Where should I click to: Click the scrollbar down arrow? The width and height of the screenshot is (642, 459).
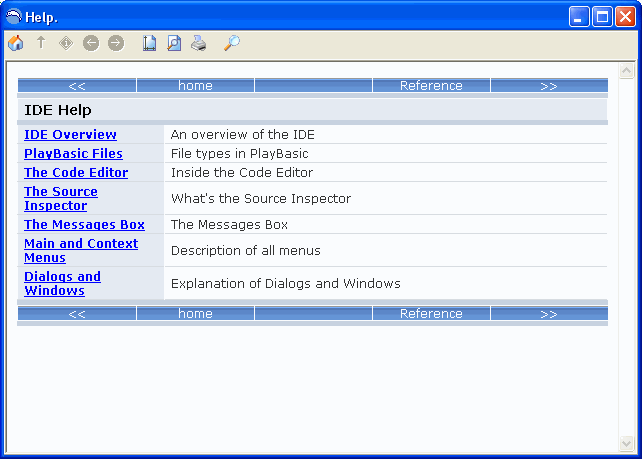[626, 443]
